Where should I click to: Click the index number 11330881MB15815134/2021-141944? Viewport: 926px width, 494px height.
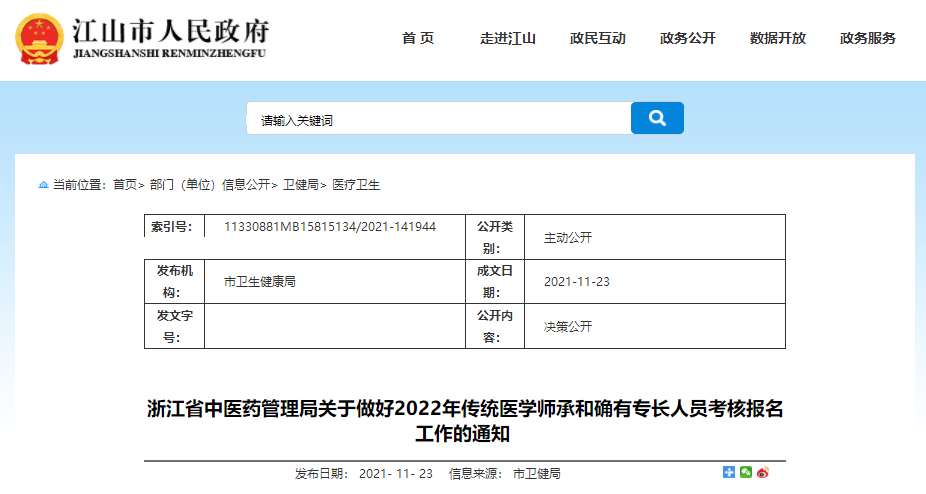[x=330, y=227]
